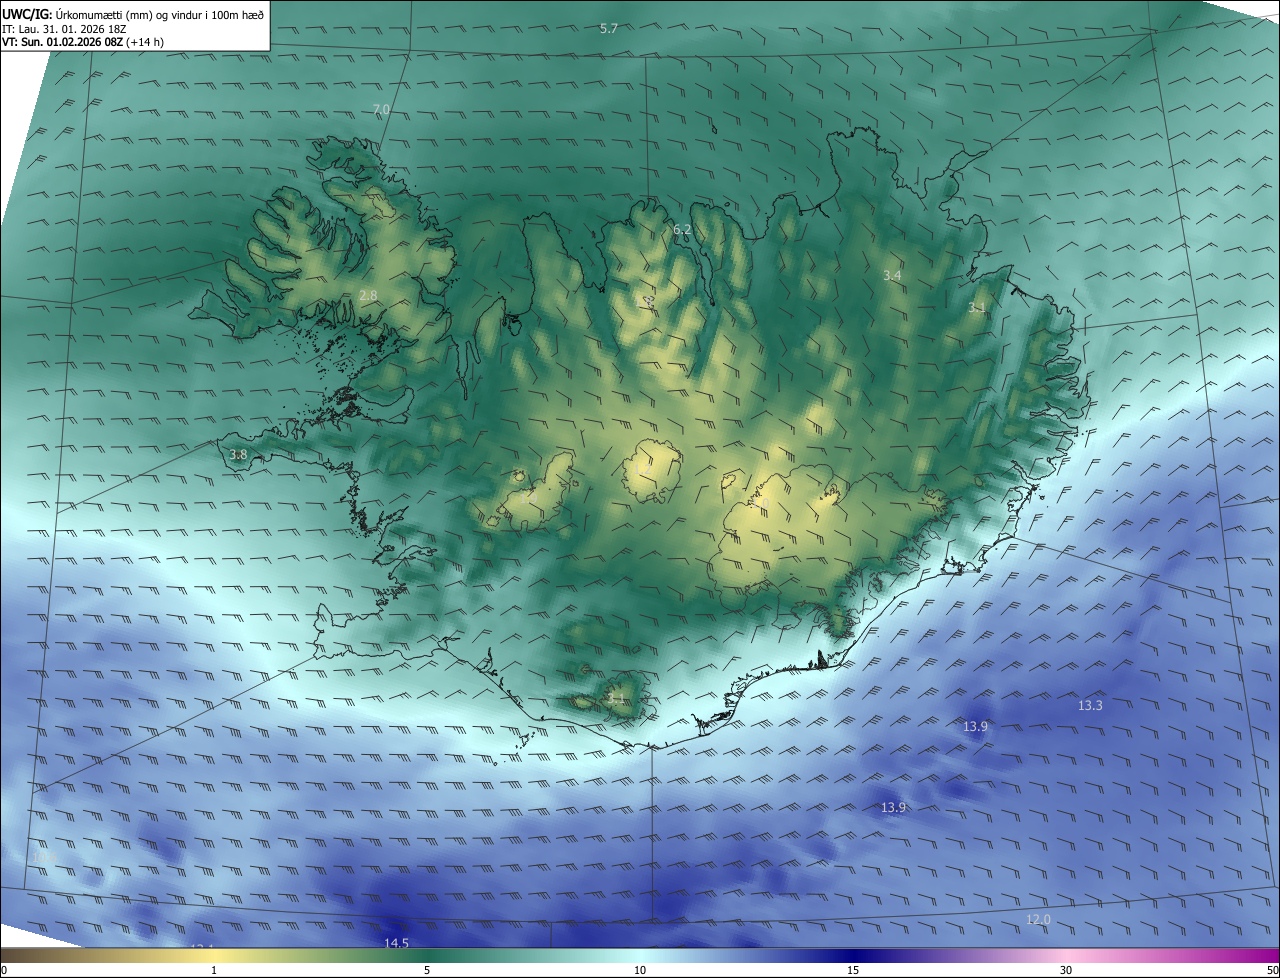The image size is (1280, 978).
Task: Click the 3.4 value label
Action: click(892, 275)
